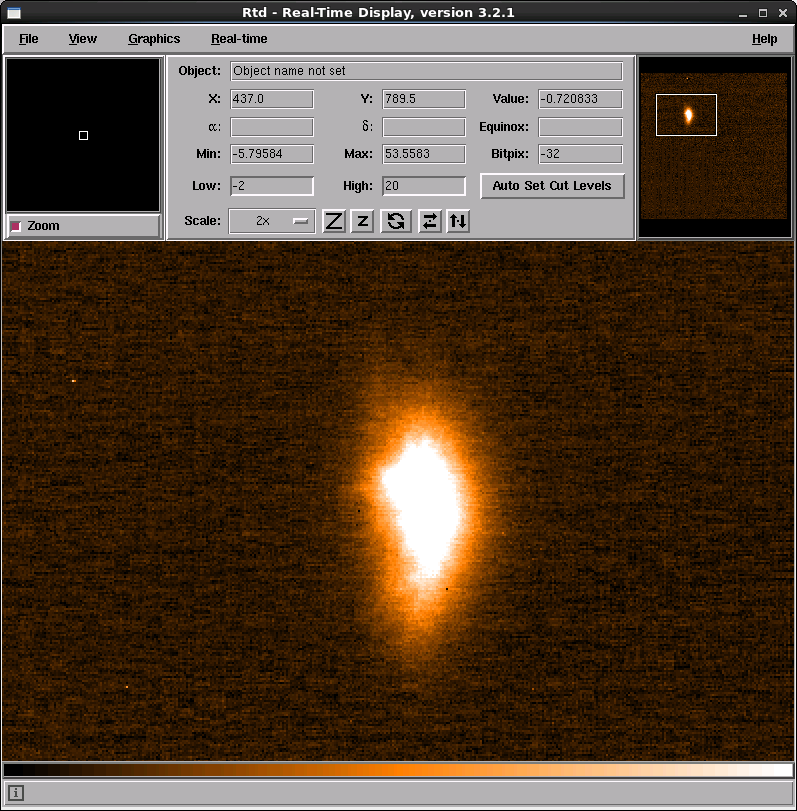This screenshot has height=811, width=797.
Task: Click in the High cut level field
Action: (x=423, y=186)
